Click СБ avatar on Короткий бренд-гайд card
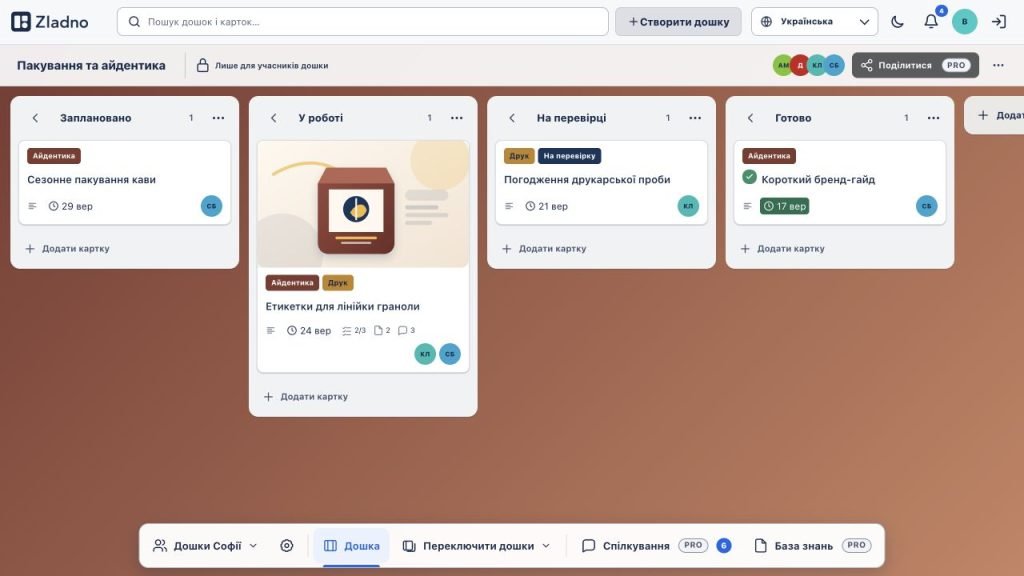 click(927, 206)
